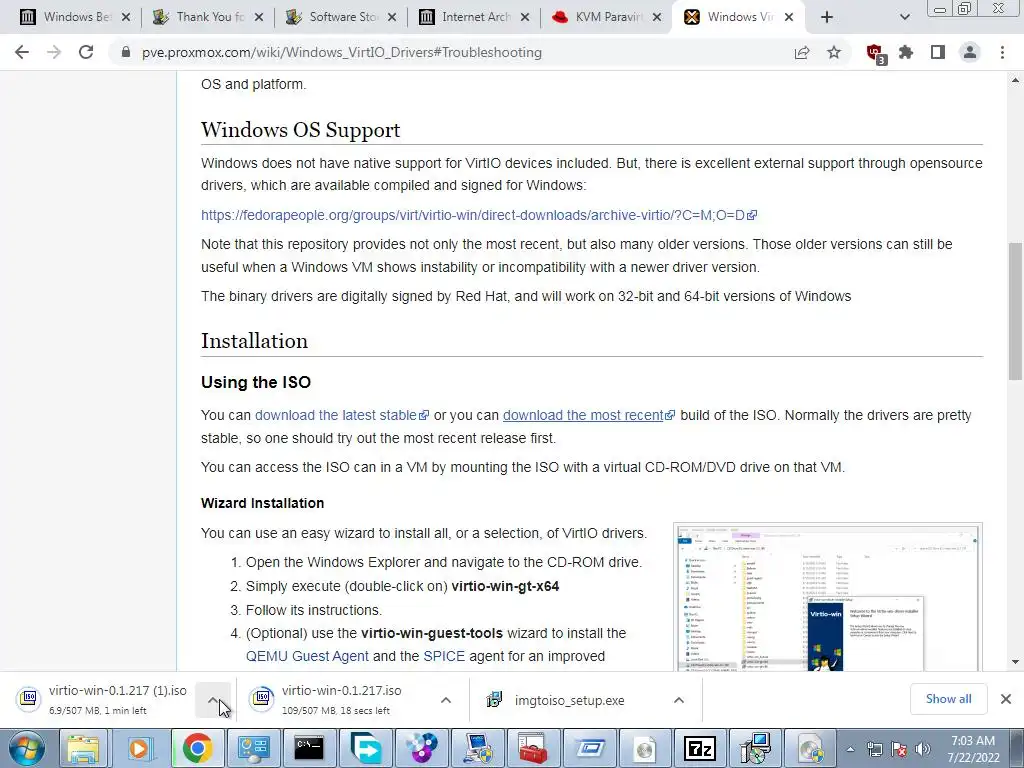Open the fedorapeople archive-virtio link
The width and height of the screenshot is (1024, 768).
[x=479, y=215]
